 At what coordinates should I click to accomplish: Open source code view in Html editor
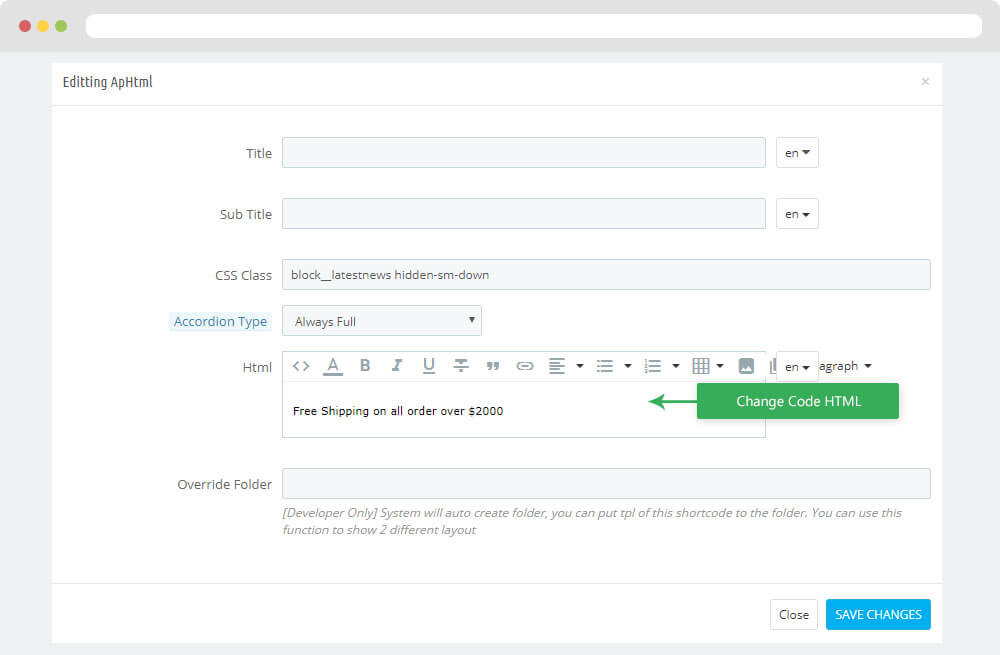click(301, 366)
